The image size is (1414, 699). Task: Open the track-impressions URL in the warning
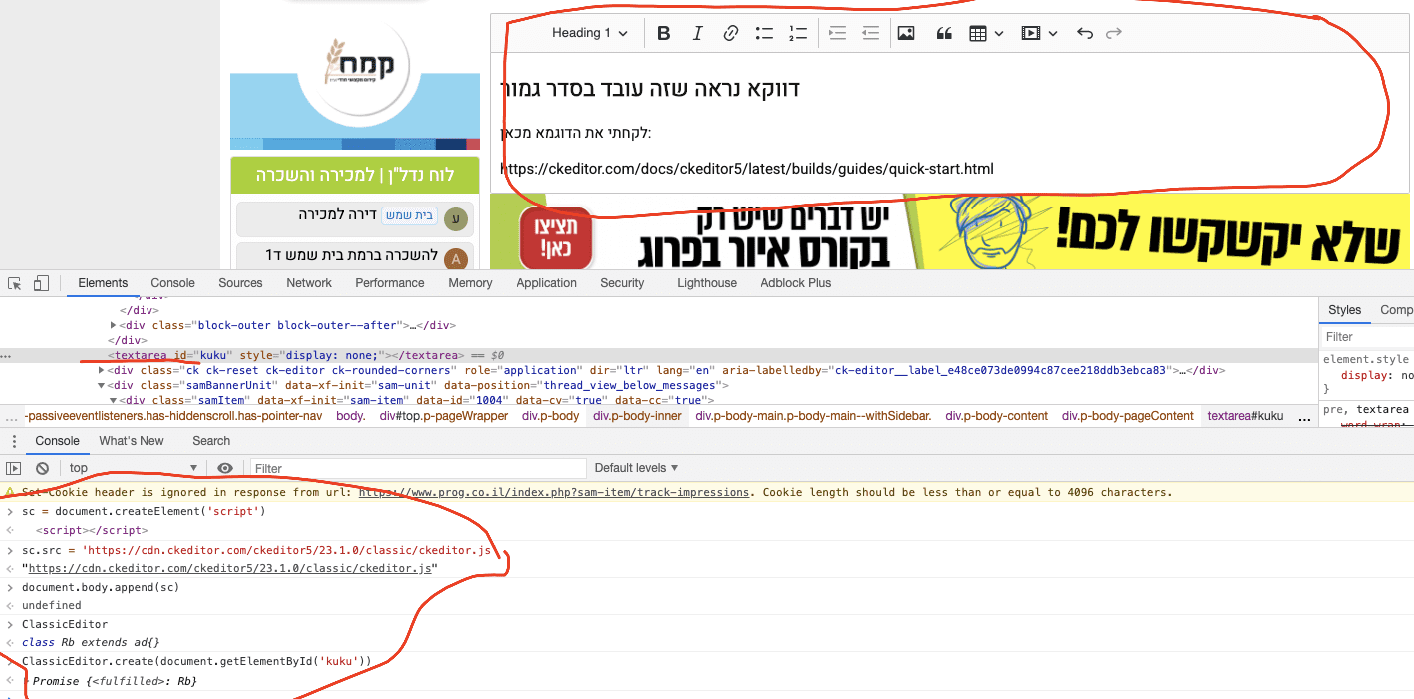coord(554,492)
